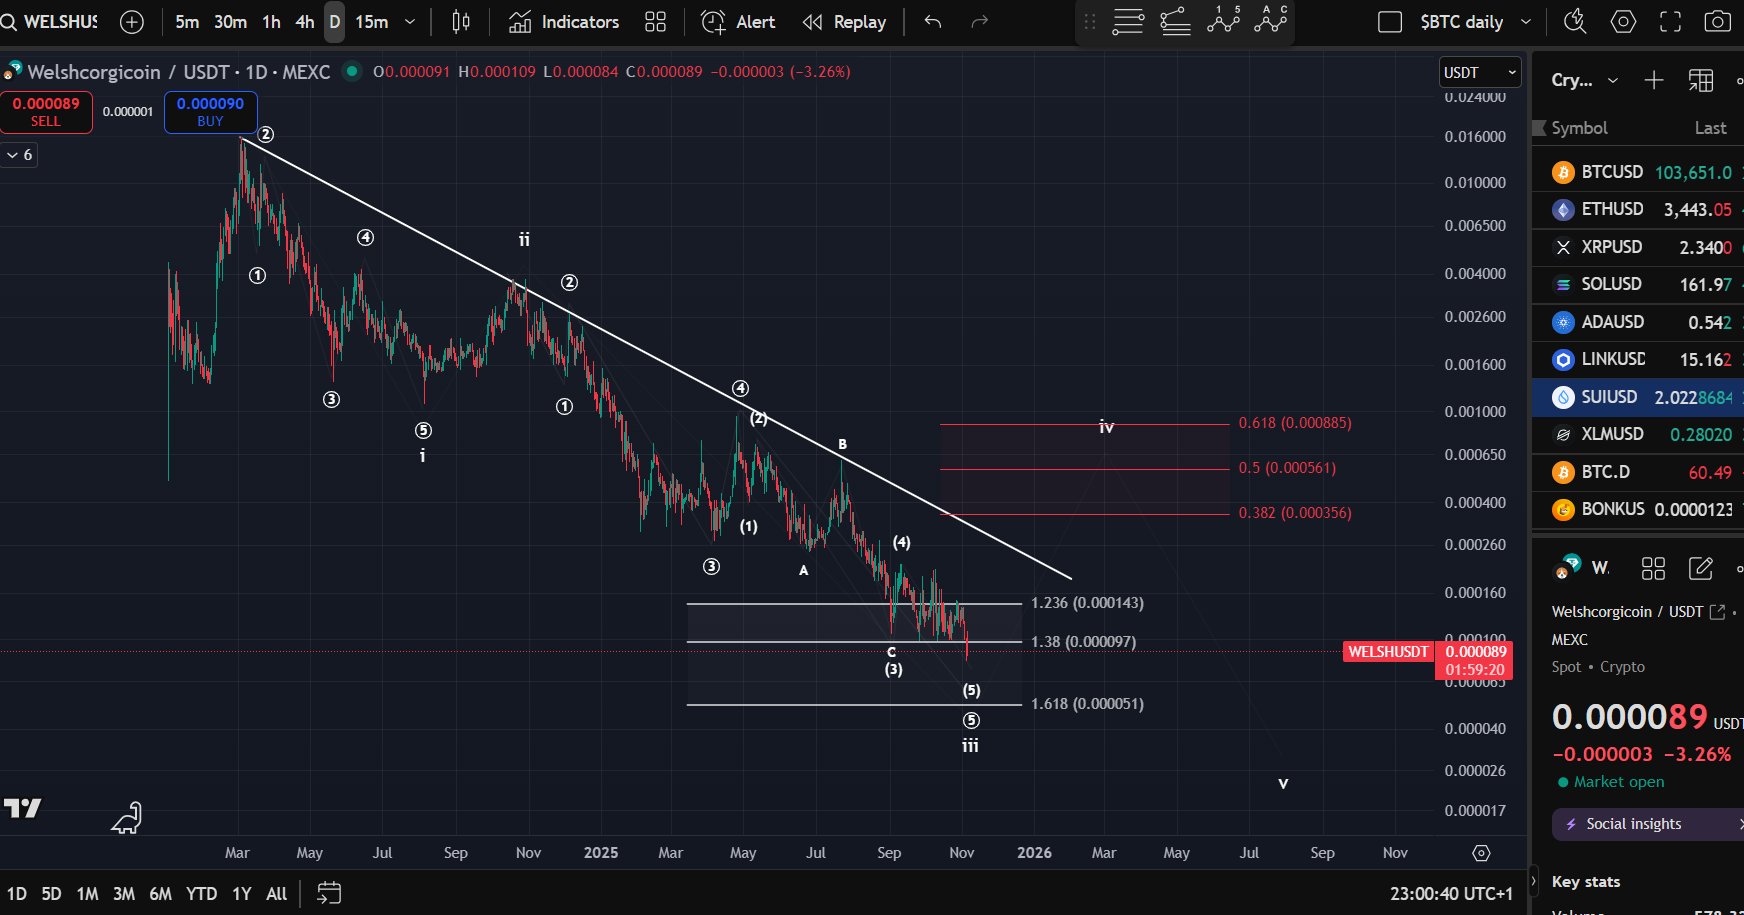
Task: Redo the last chart action
Action: click(x=980, y=22)
